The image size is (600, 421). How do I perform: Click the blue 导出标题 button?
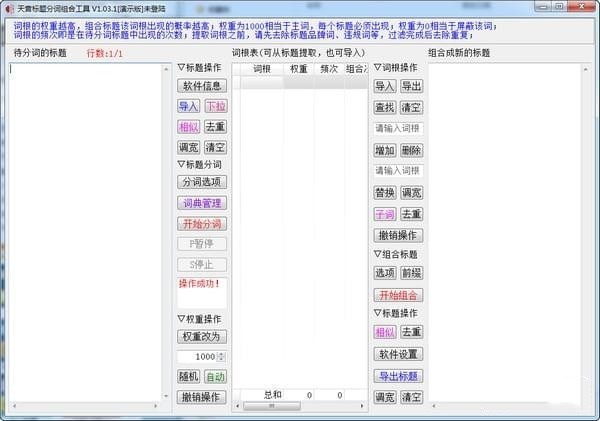coord(398,376)
